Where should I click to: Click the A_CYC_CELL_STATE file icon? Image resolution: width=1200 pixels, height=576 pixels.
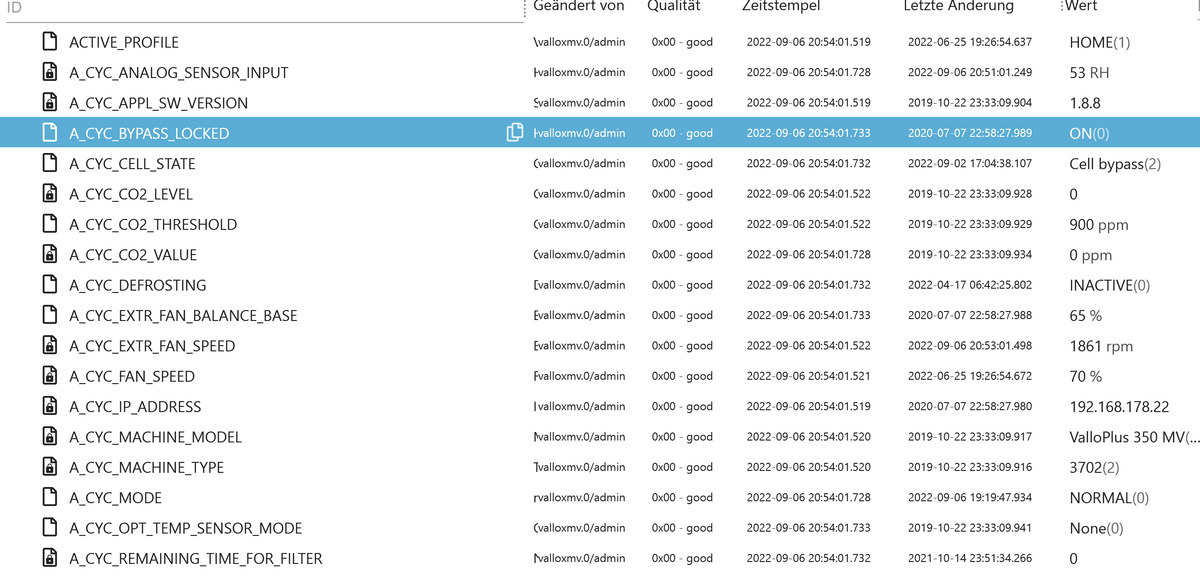[x=48, y=163]
